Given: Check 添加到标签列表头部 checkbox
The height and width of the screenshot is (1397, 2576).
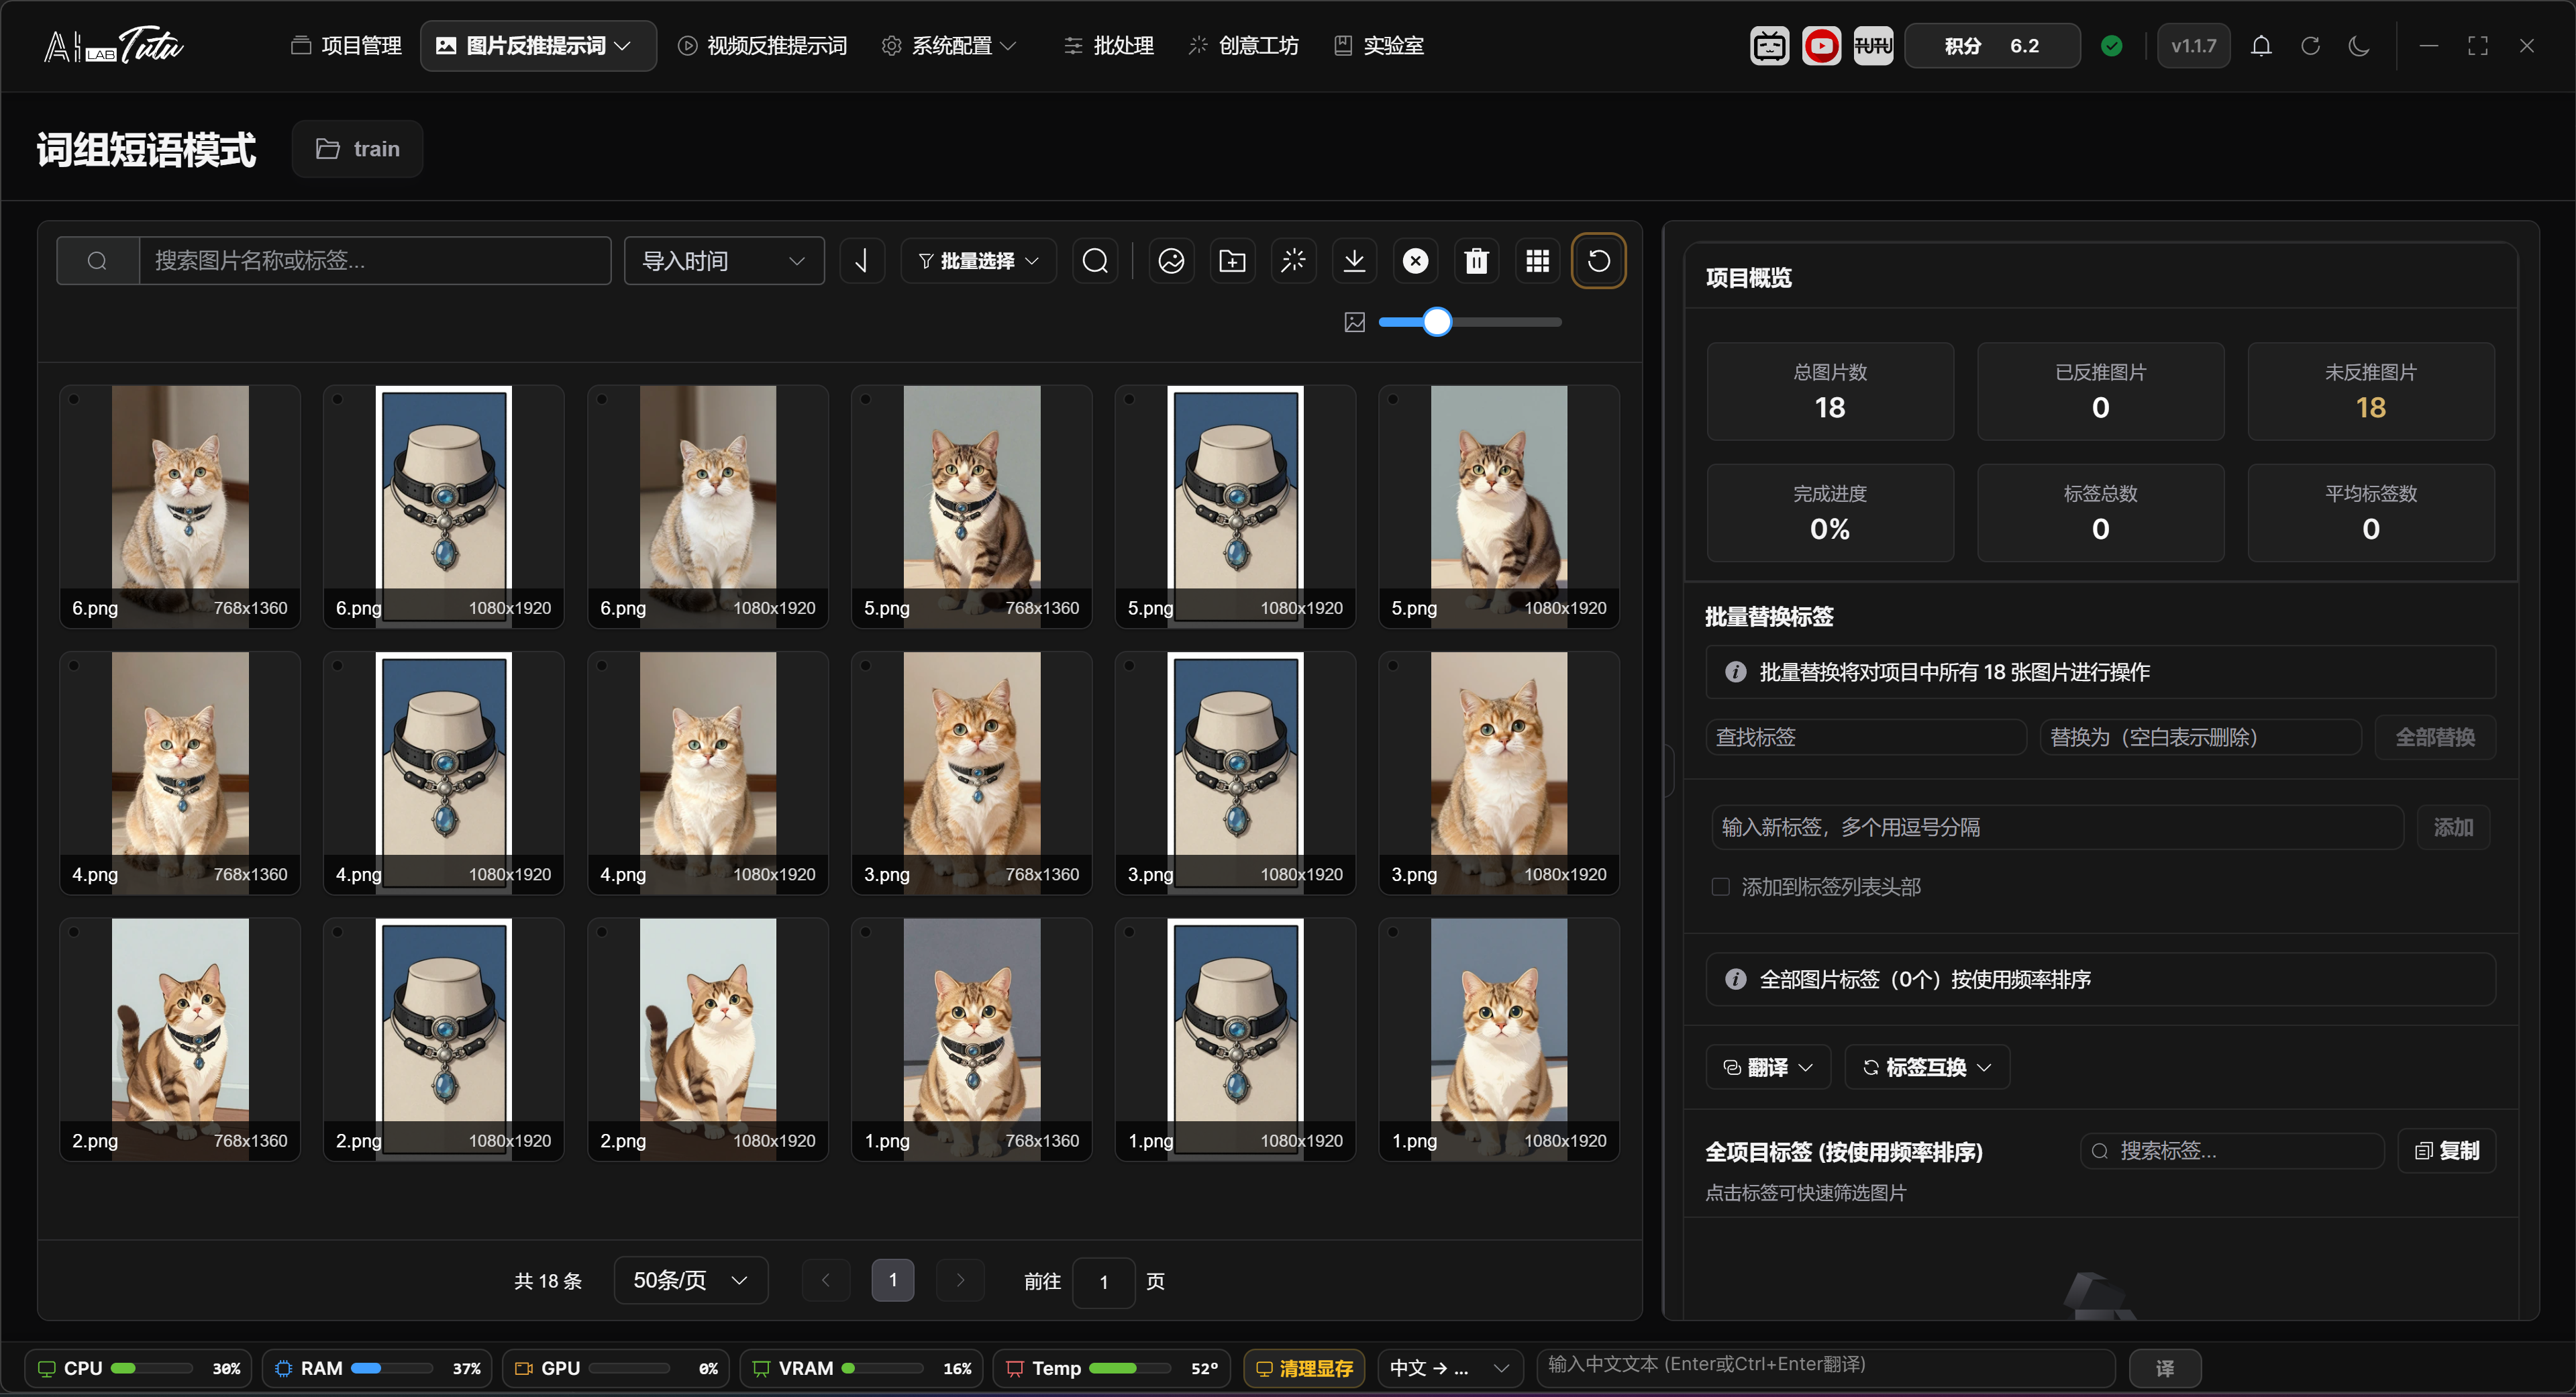Looking at the screenshot, I should tap(1720, 887).
